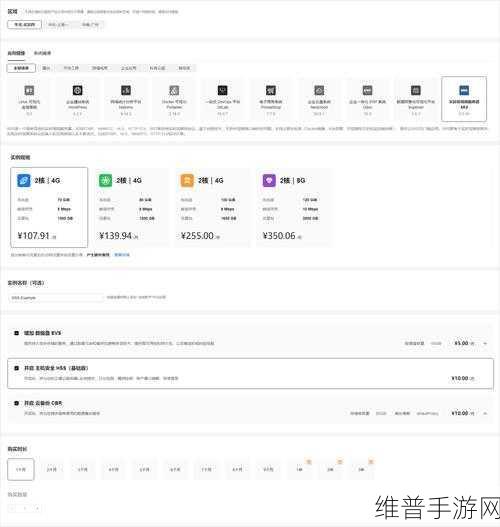This screenshot has height=527, width=500.
Task: Click the 2核 | 8G spec heading
Action: (293, 180)
